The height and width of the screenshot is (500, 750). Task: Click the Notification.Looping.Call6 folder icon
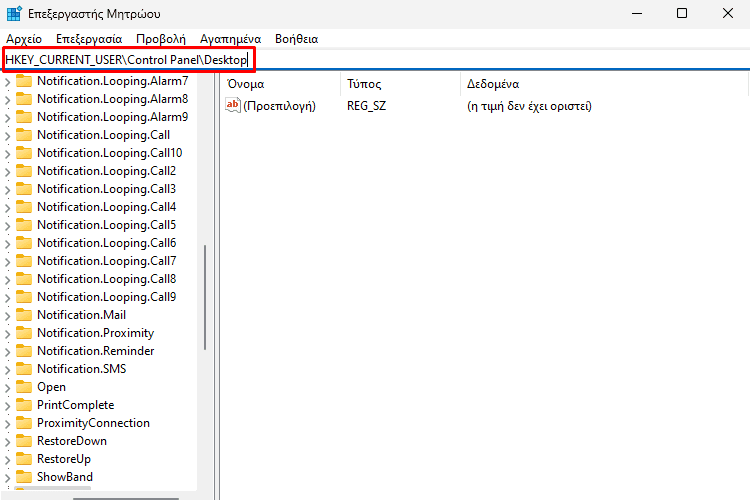(x=24, y=243)
